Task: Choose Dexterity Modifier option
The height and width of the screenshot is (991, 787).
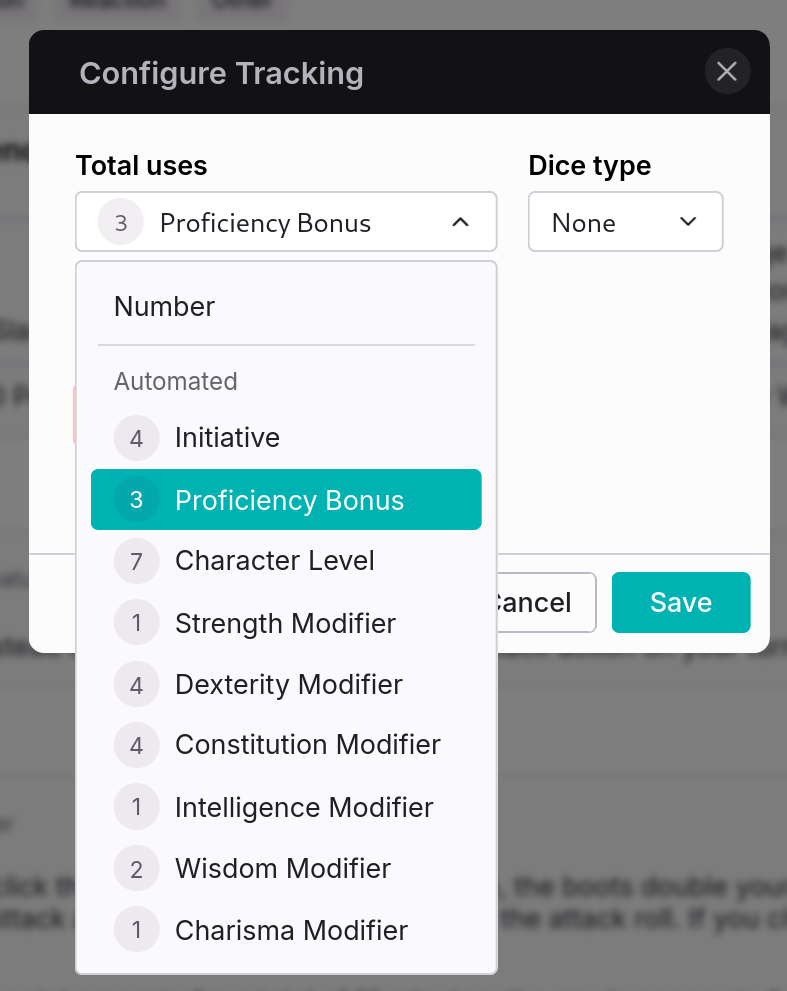Action: click(x=288, y=685)
